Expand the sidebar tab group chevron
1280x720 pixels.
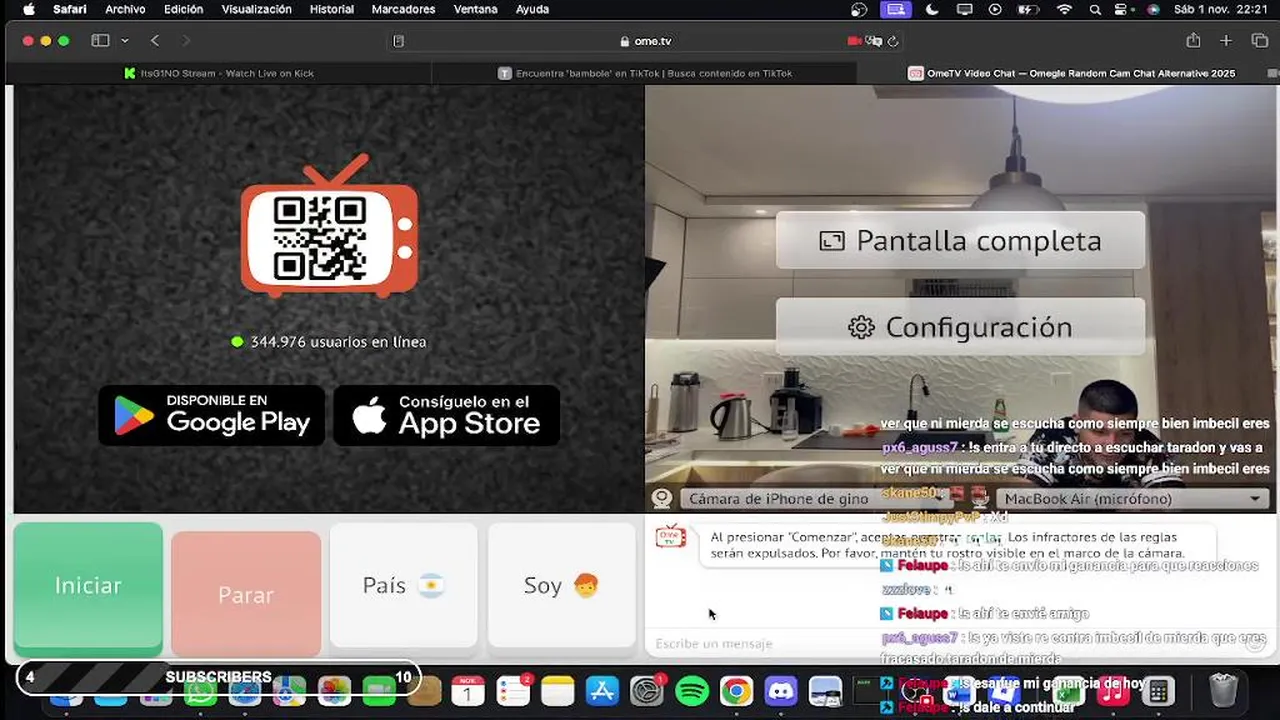pos(124,41)
